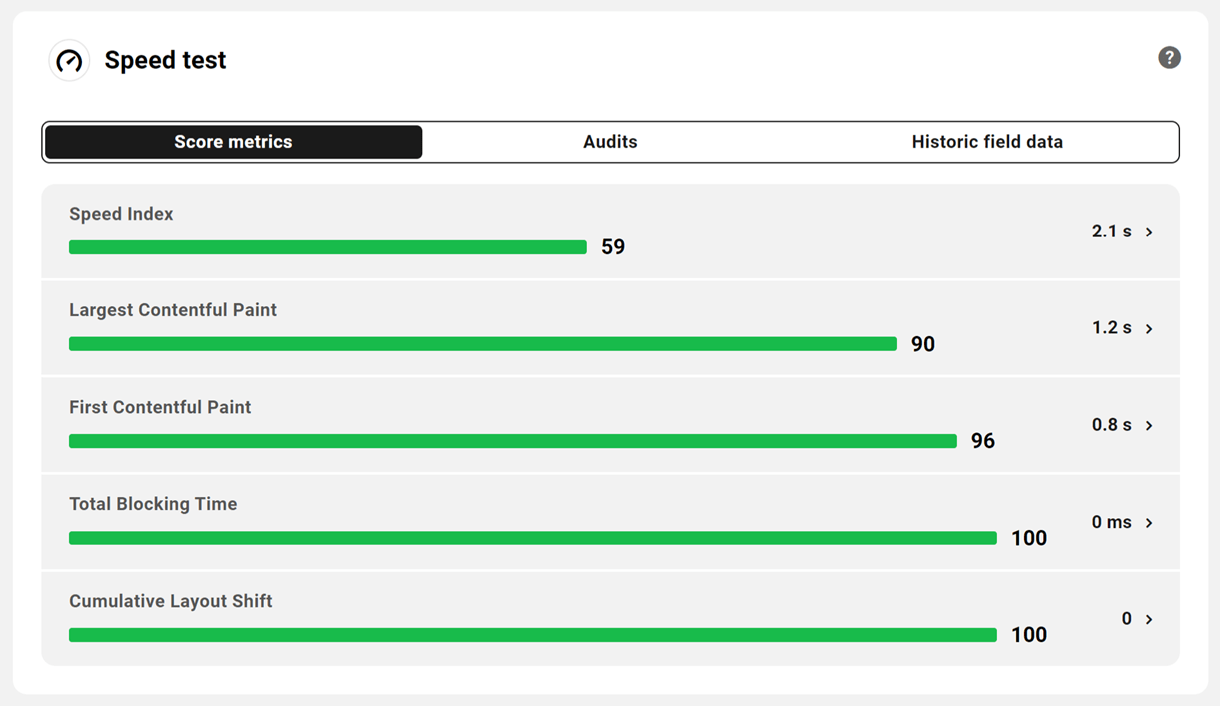Switch to the Audits tab
The width and height of the screenshot is (1220, 706).
point(610,142)
